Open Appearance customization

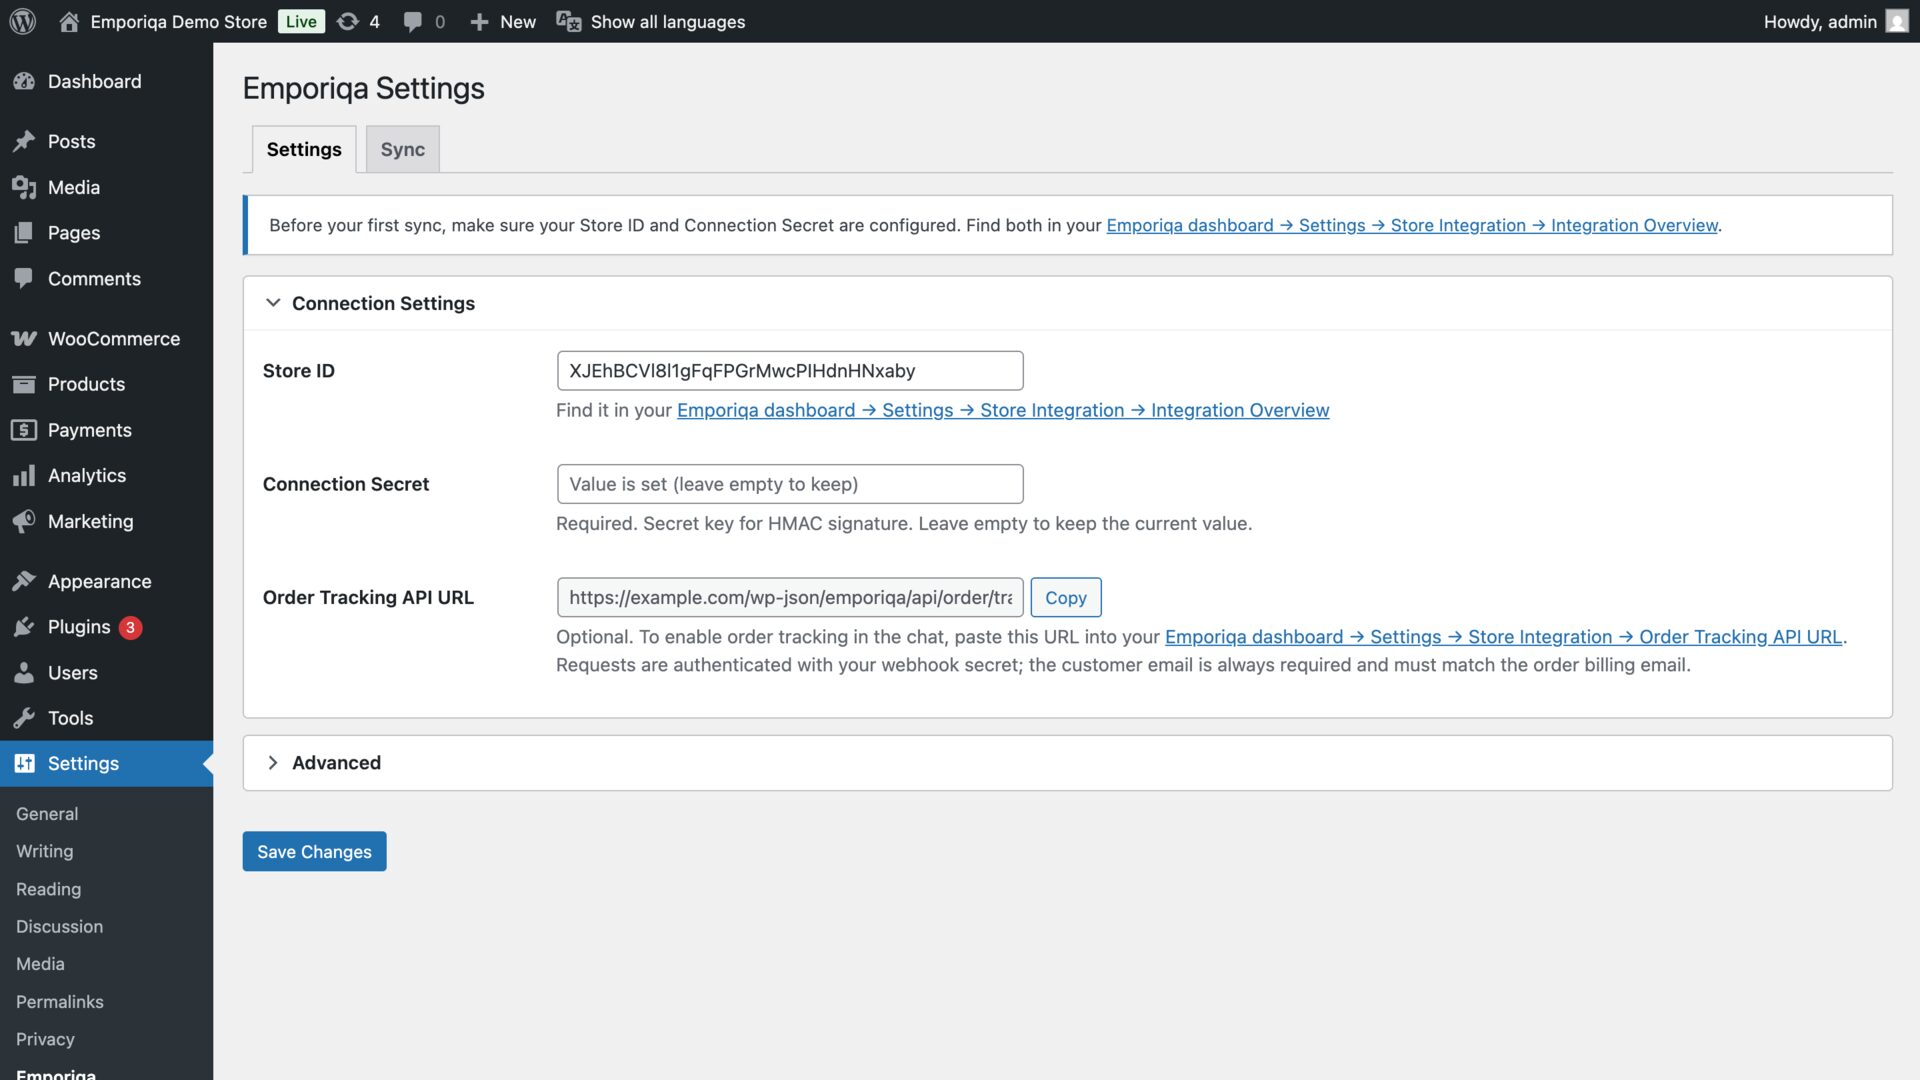click(99, 581)
